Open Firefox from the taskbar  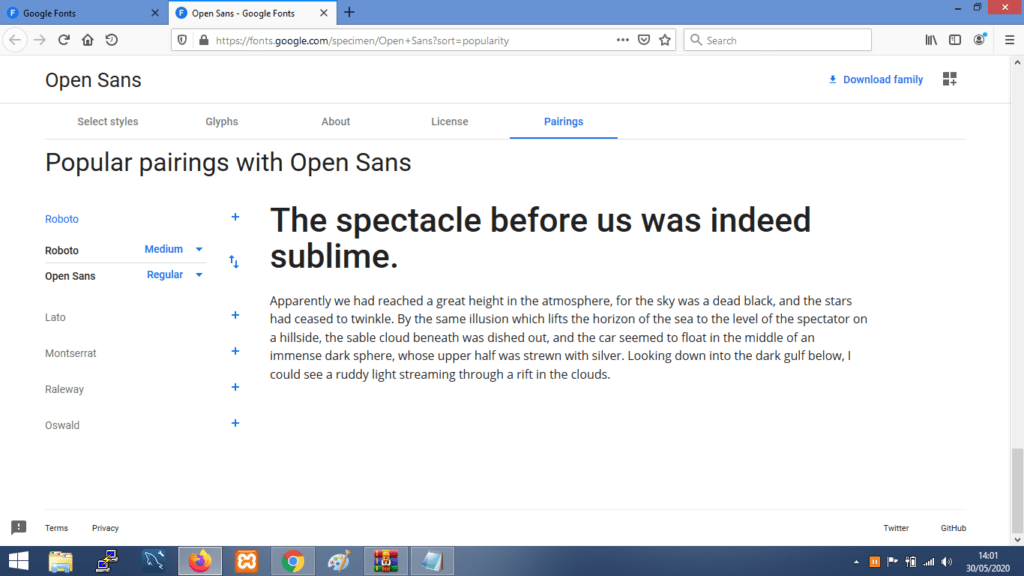(200, 561)
